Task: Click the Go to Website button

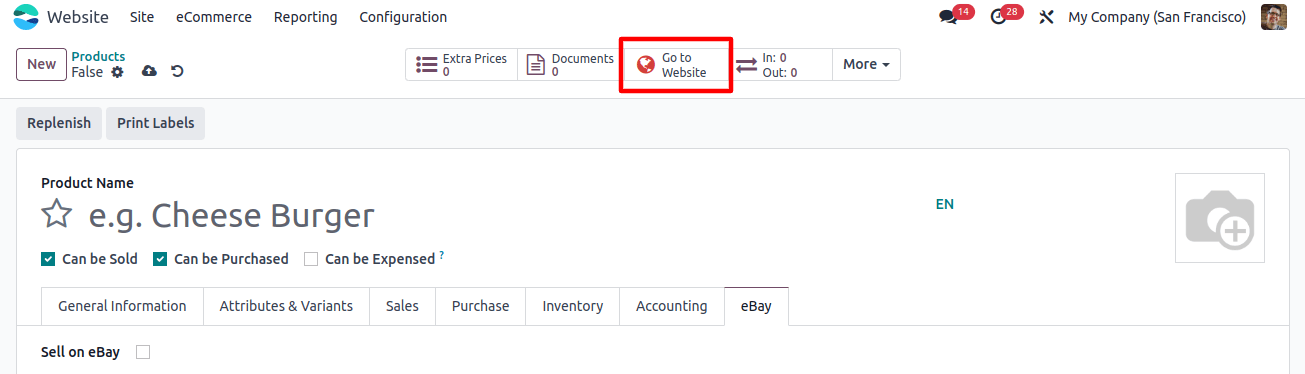Action: click(676, 65)
